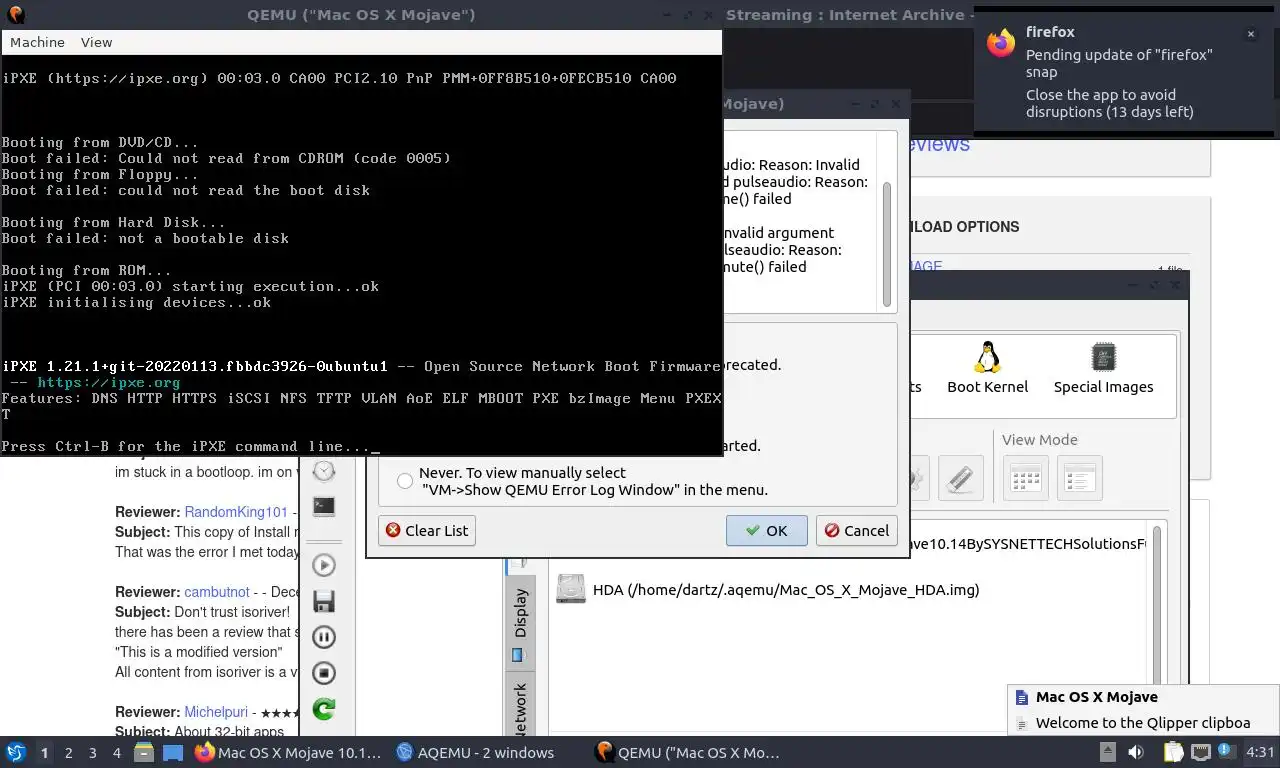Viewport: 1280px width, 768px height.
Task: Select list View Mode icon
Action: (x=1080, y=478)
